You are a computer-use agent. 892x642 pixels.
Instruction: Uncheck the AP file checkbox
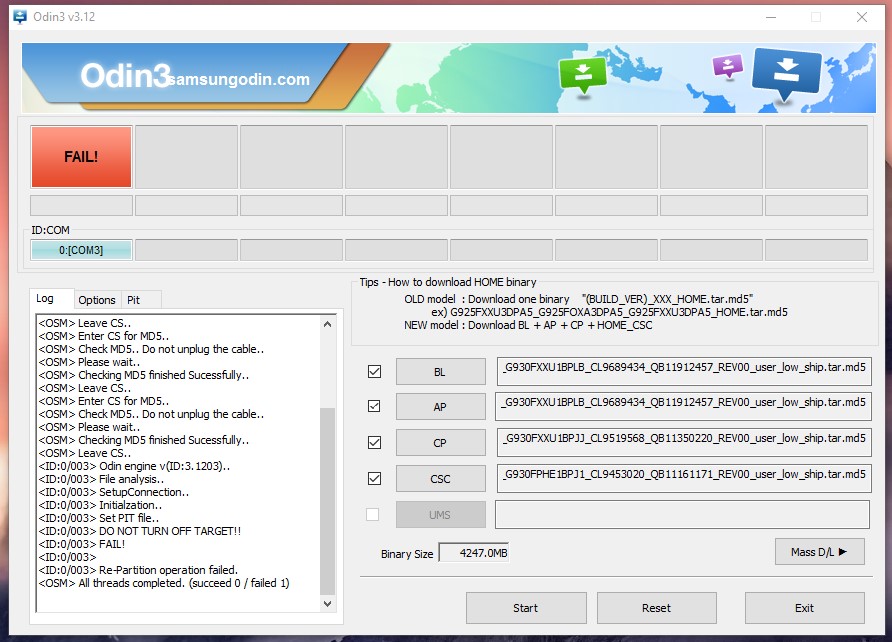point(374,406)
